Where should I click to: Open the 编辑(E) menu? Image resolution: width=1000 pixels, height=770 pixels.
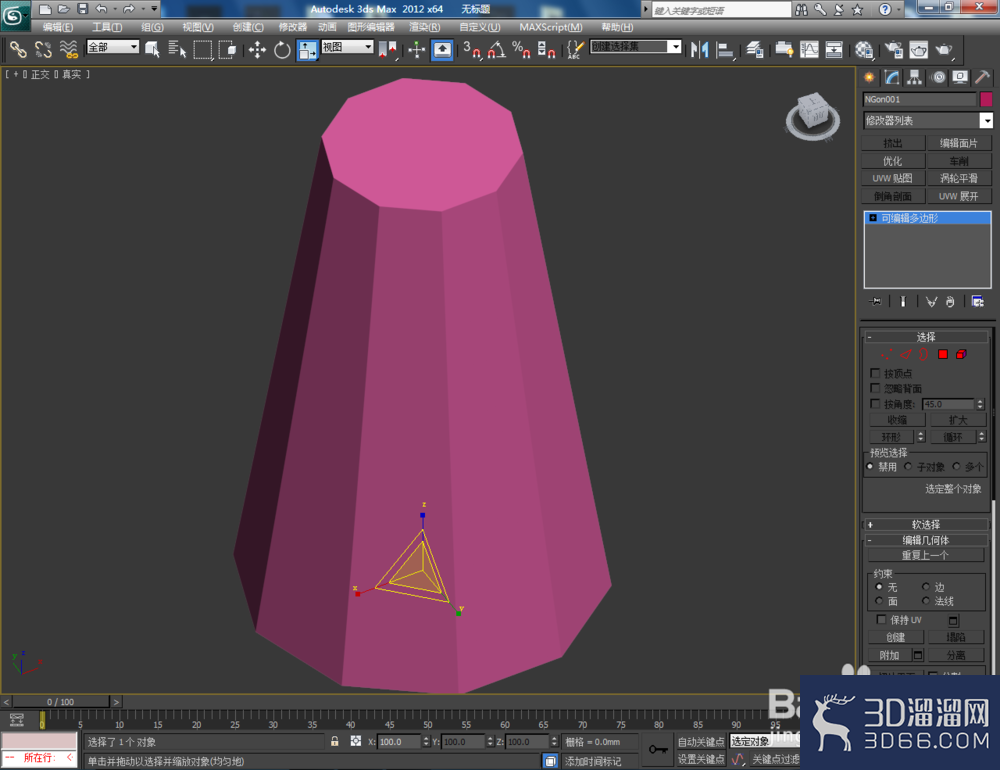coord(57,27)
